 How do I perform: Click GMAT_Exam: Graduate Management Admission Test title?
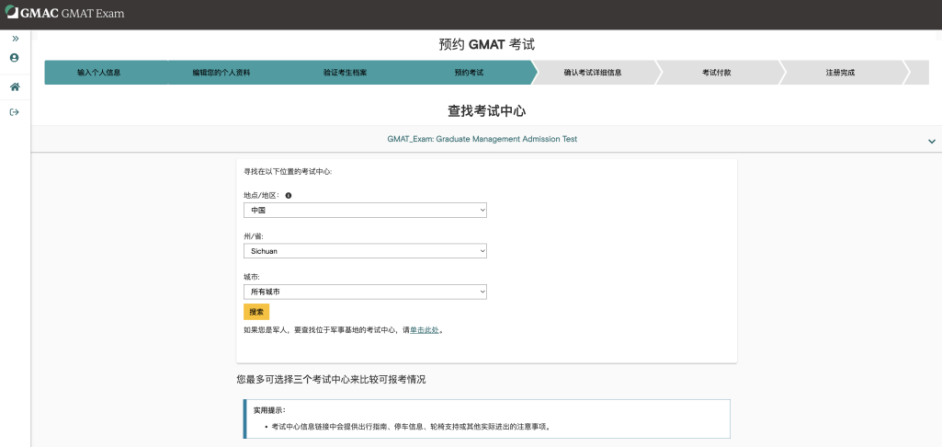(482, 139)
